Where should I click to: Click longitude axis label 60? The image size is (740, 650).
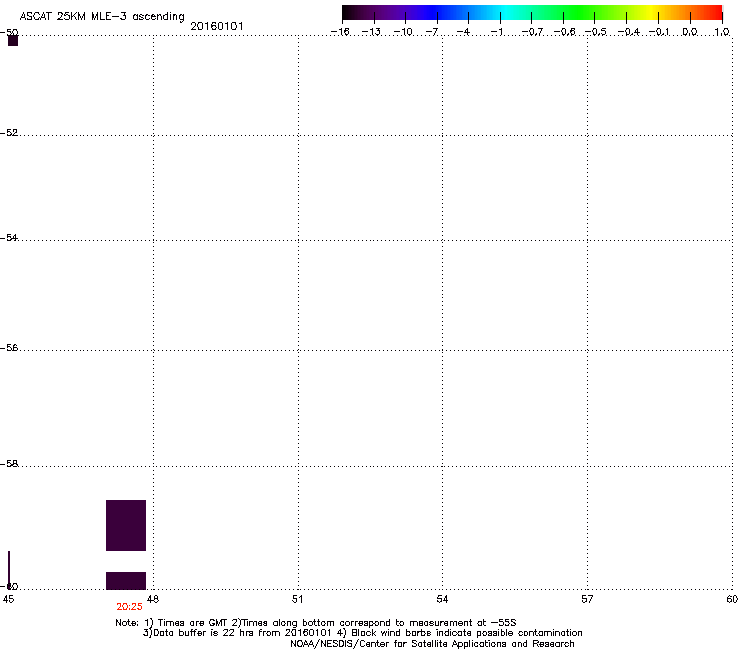tap(732, 599)
